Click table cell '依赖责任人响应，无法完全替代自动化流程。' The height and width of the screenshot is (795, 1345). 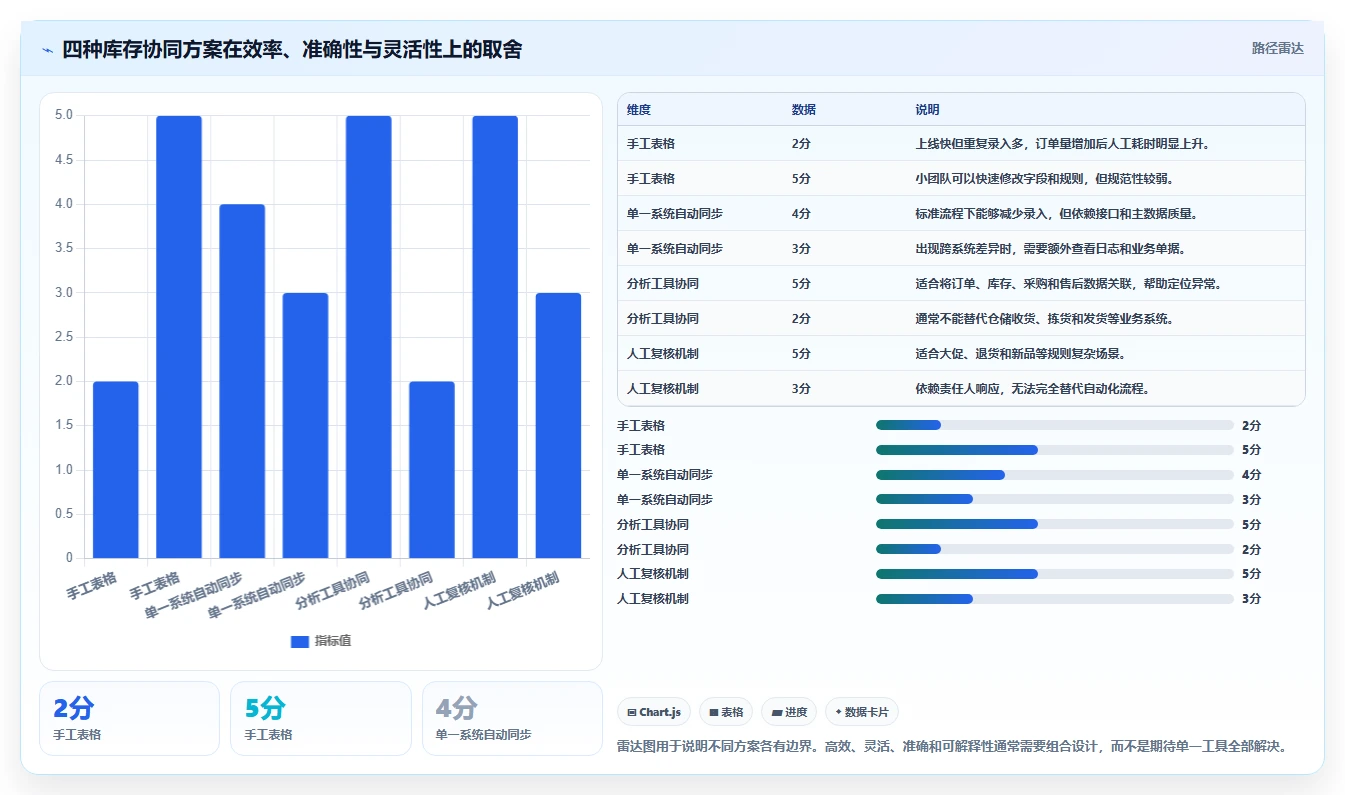1032,389
